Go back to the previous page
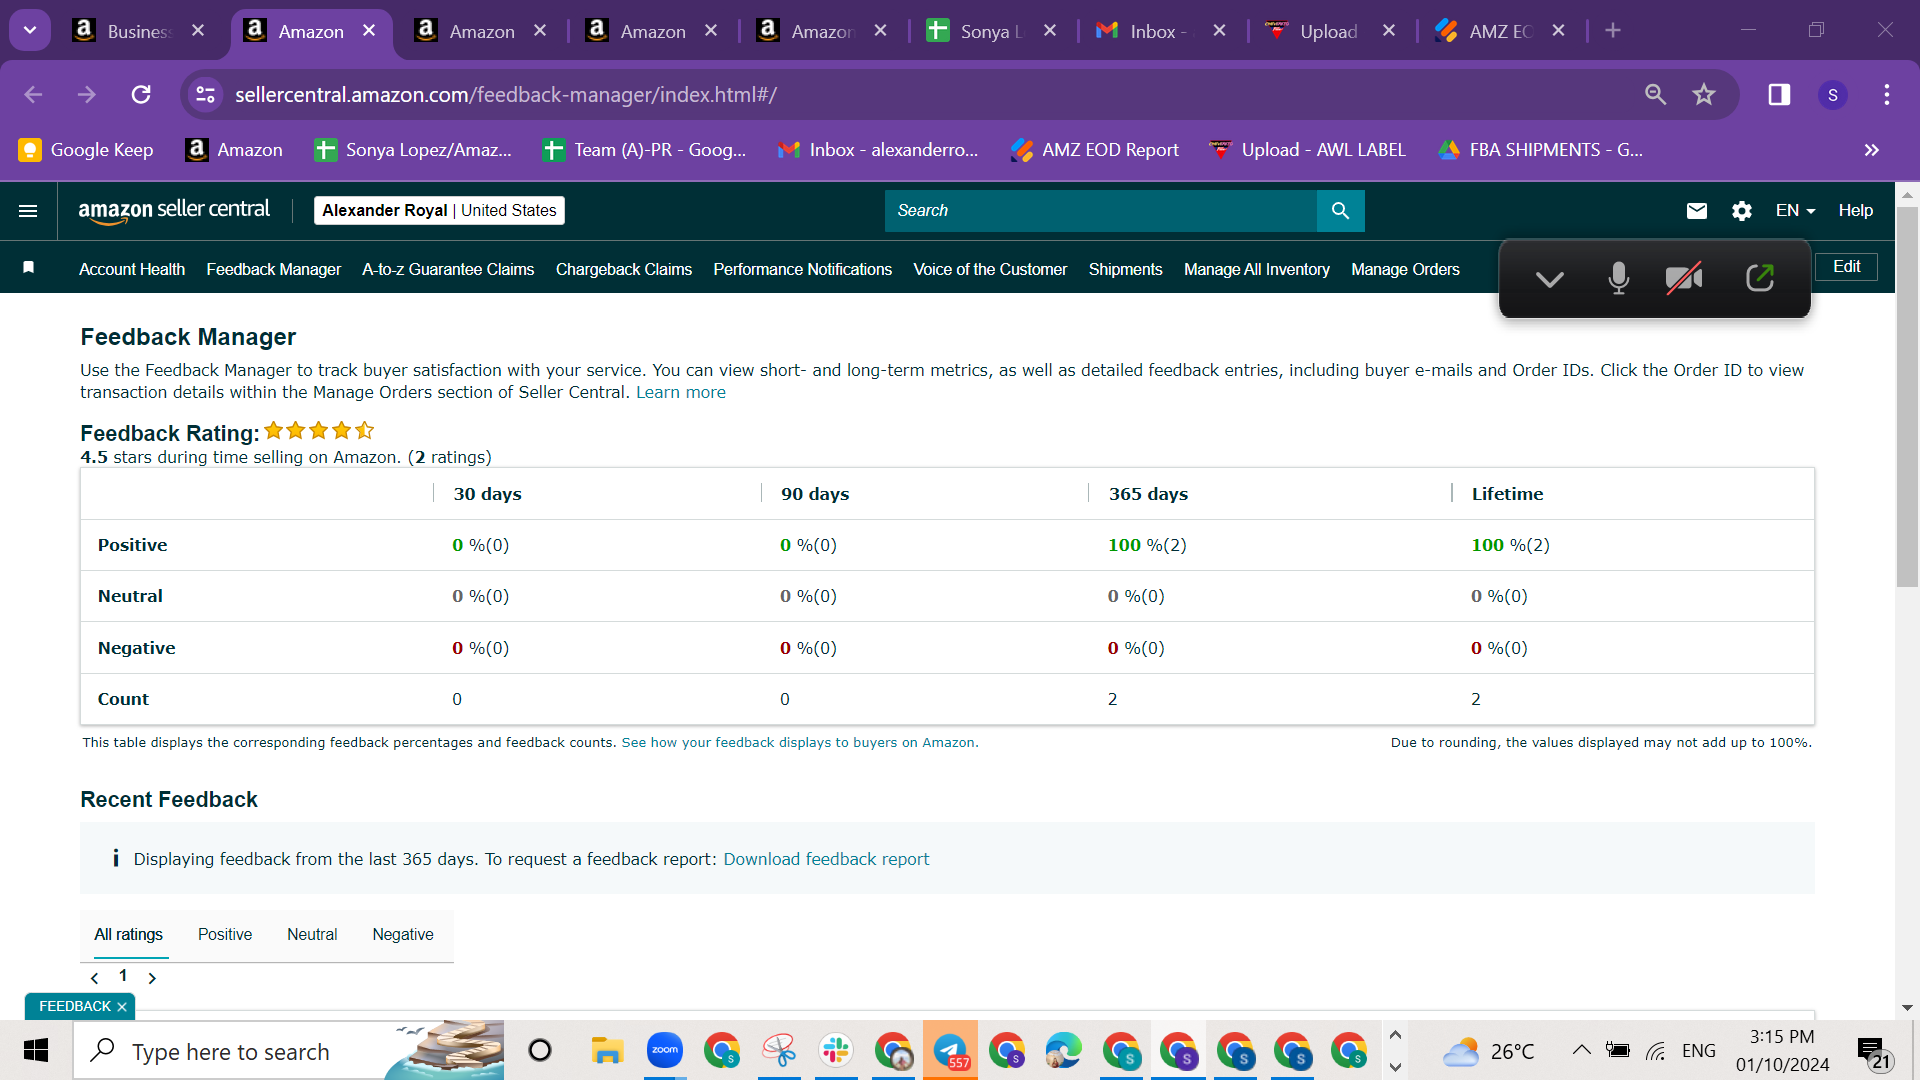 coord(33,94)
